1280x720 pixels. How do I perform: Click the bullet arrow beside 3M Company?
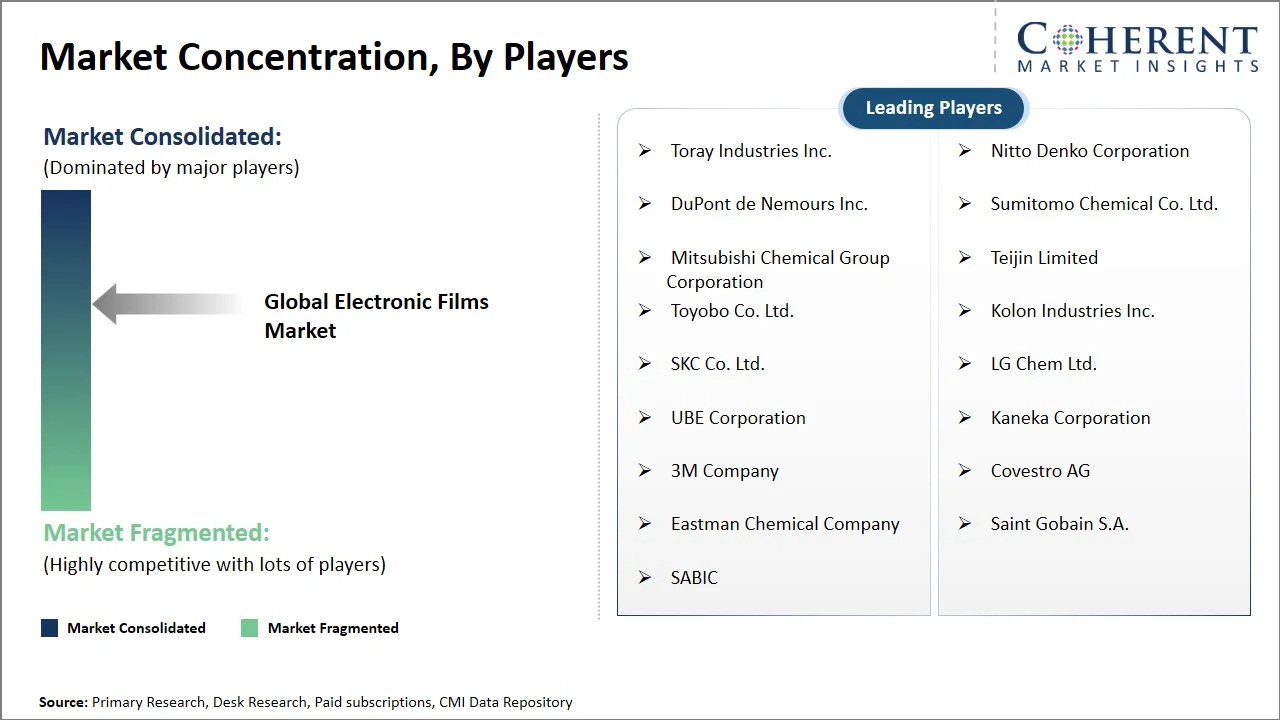point(645,471)
